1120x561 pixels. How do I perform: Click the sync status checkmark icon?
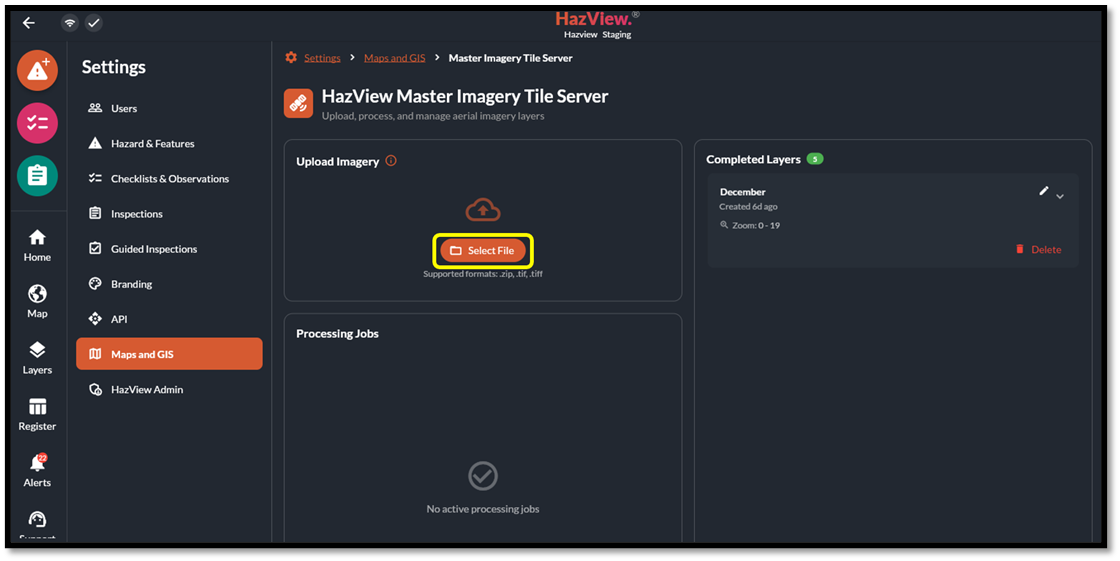[x=93, y=23]
